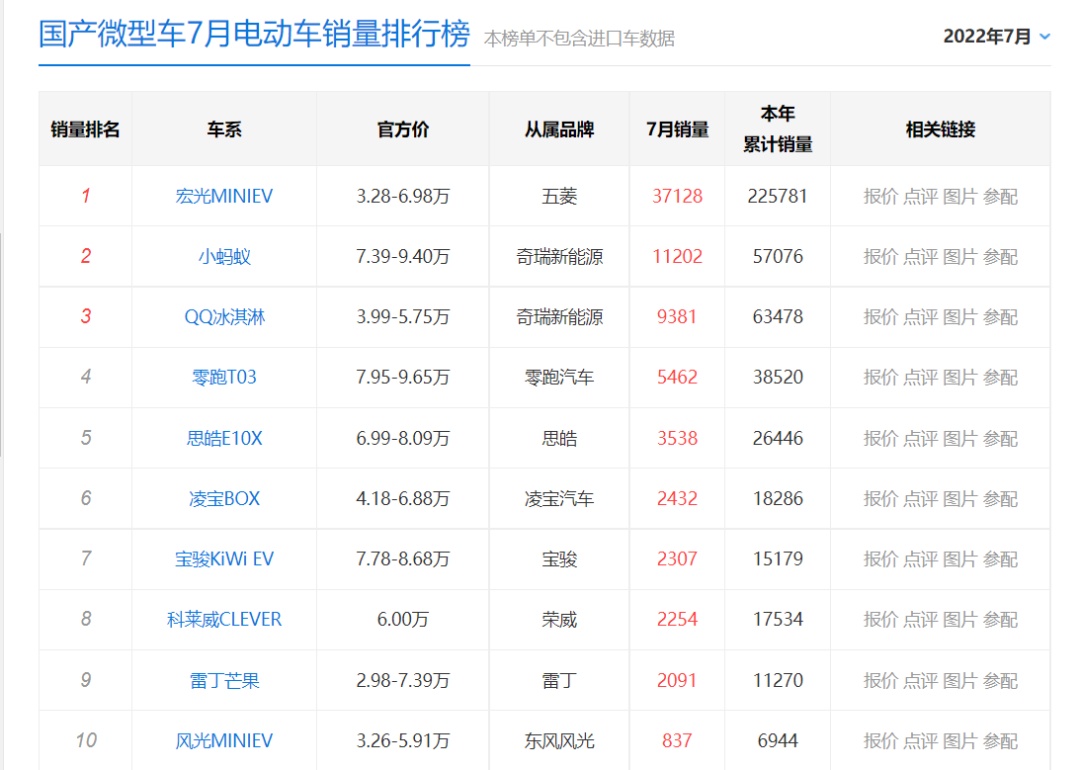Image resolution: width=1080 pixels, height=770 pixels.
Task: Click 图片 in the QQ冰淇淋 row
Action: tap(960, 317)
